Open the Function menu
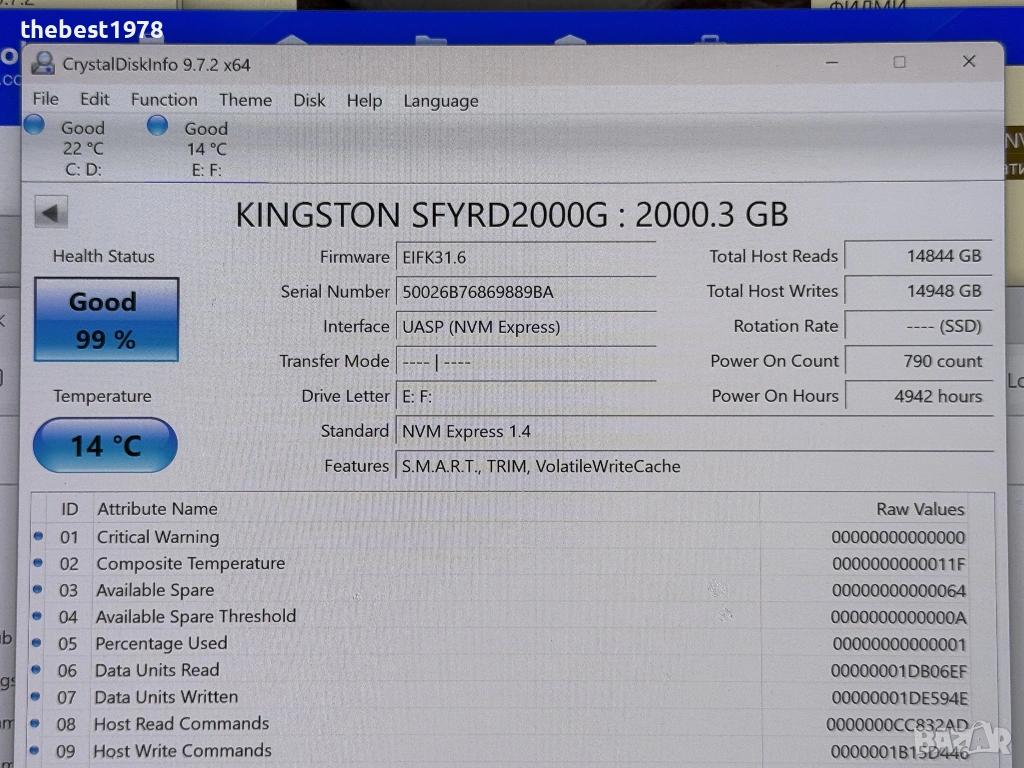The height and width of the screenshot is (768, 1024). (164, 99)
